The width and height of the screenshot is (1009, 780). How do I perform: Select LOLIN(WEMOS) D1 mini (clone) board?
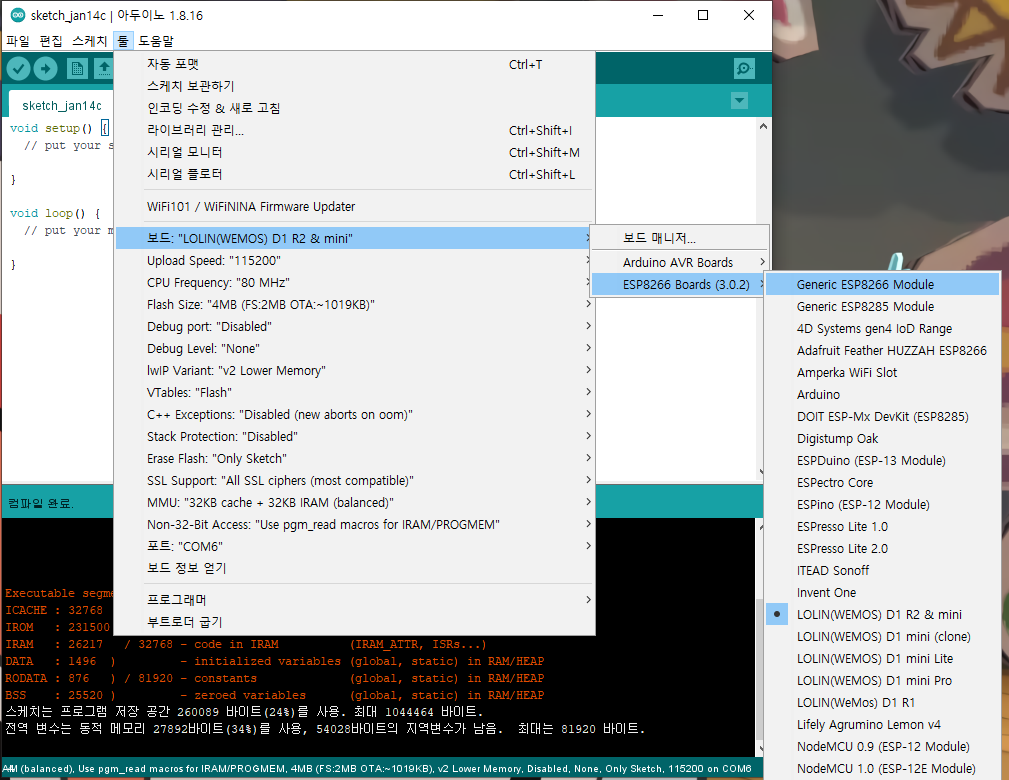(x=883, y=636)
